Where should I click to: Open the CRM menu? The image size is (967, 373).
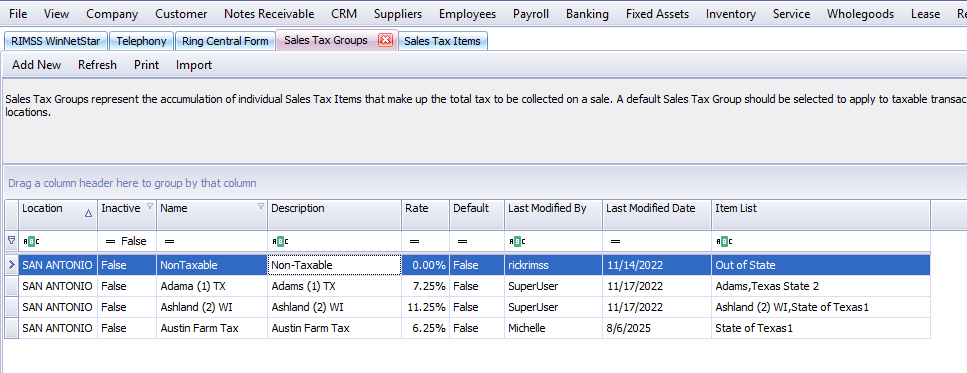[344, 14]
